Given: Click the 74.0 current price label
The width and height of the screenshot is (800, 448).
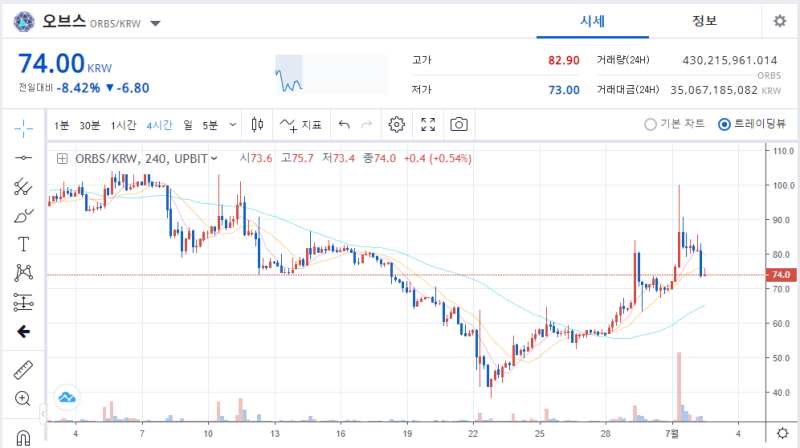Looking at the screenshot, I should (x=781, y=275).
